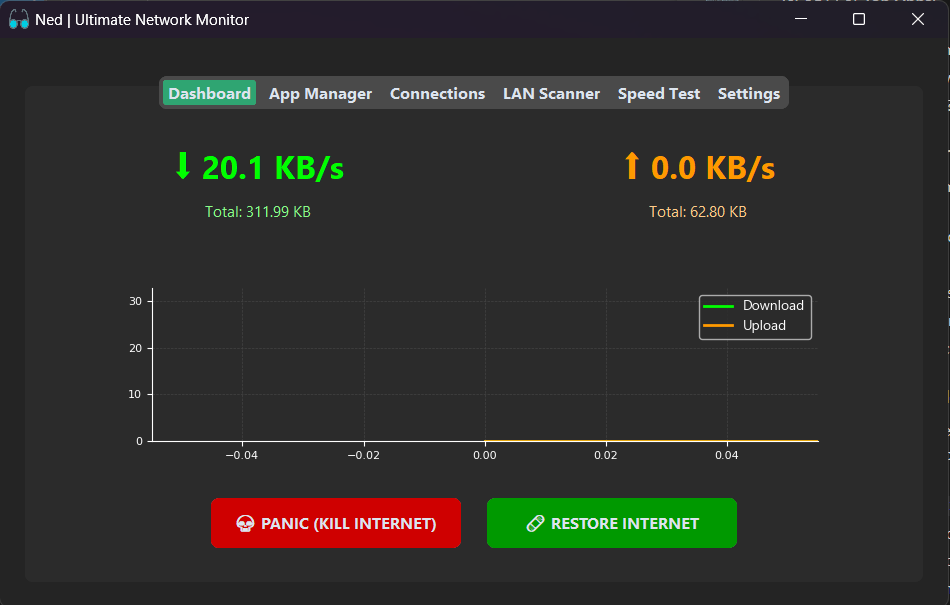
Task: Click the skull icon on PANIC button
Action: coord(244,523)
